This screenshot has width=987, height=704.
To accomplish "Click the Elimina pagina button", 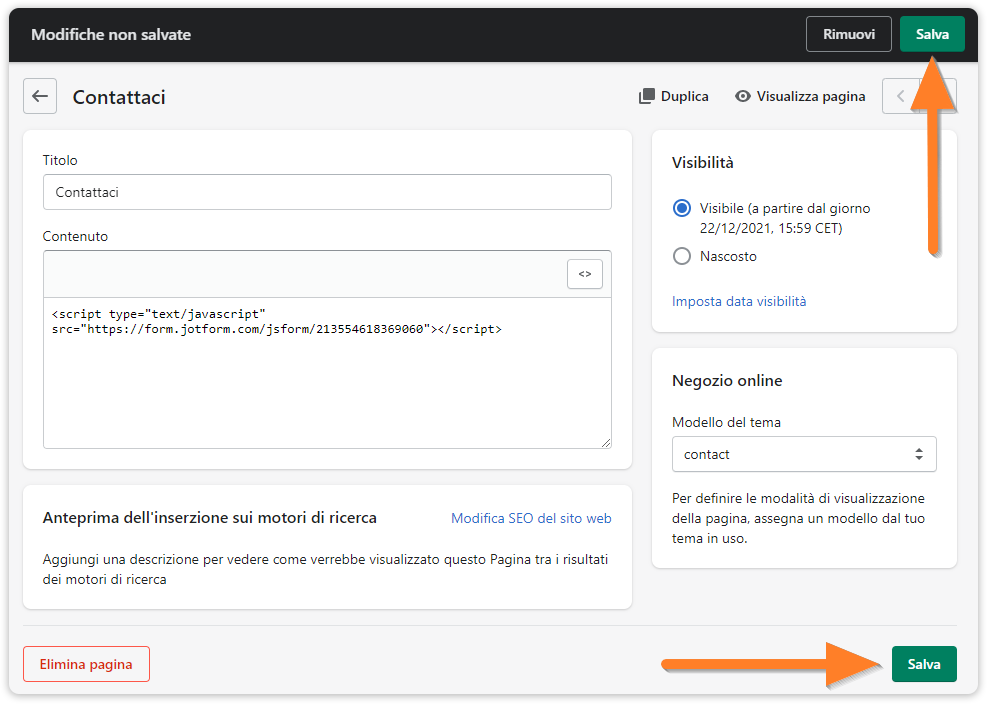I will [86, 664].
